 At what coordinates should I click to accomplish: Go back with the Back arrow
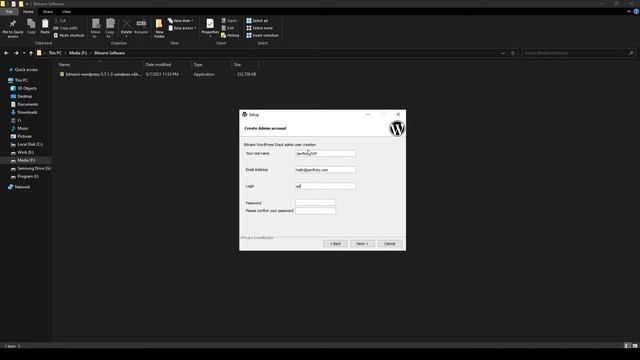(6, 53)
